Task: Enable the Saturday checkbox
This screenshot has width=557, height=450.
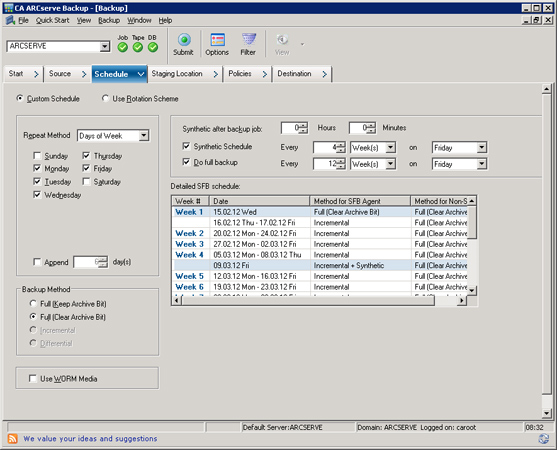Action: (86, 181)
